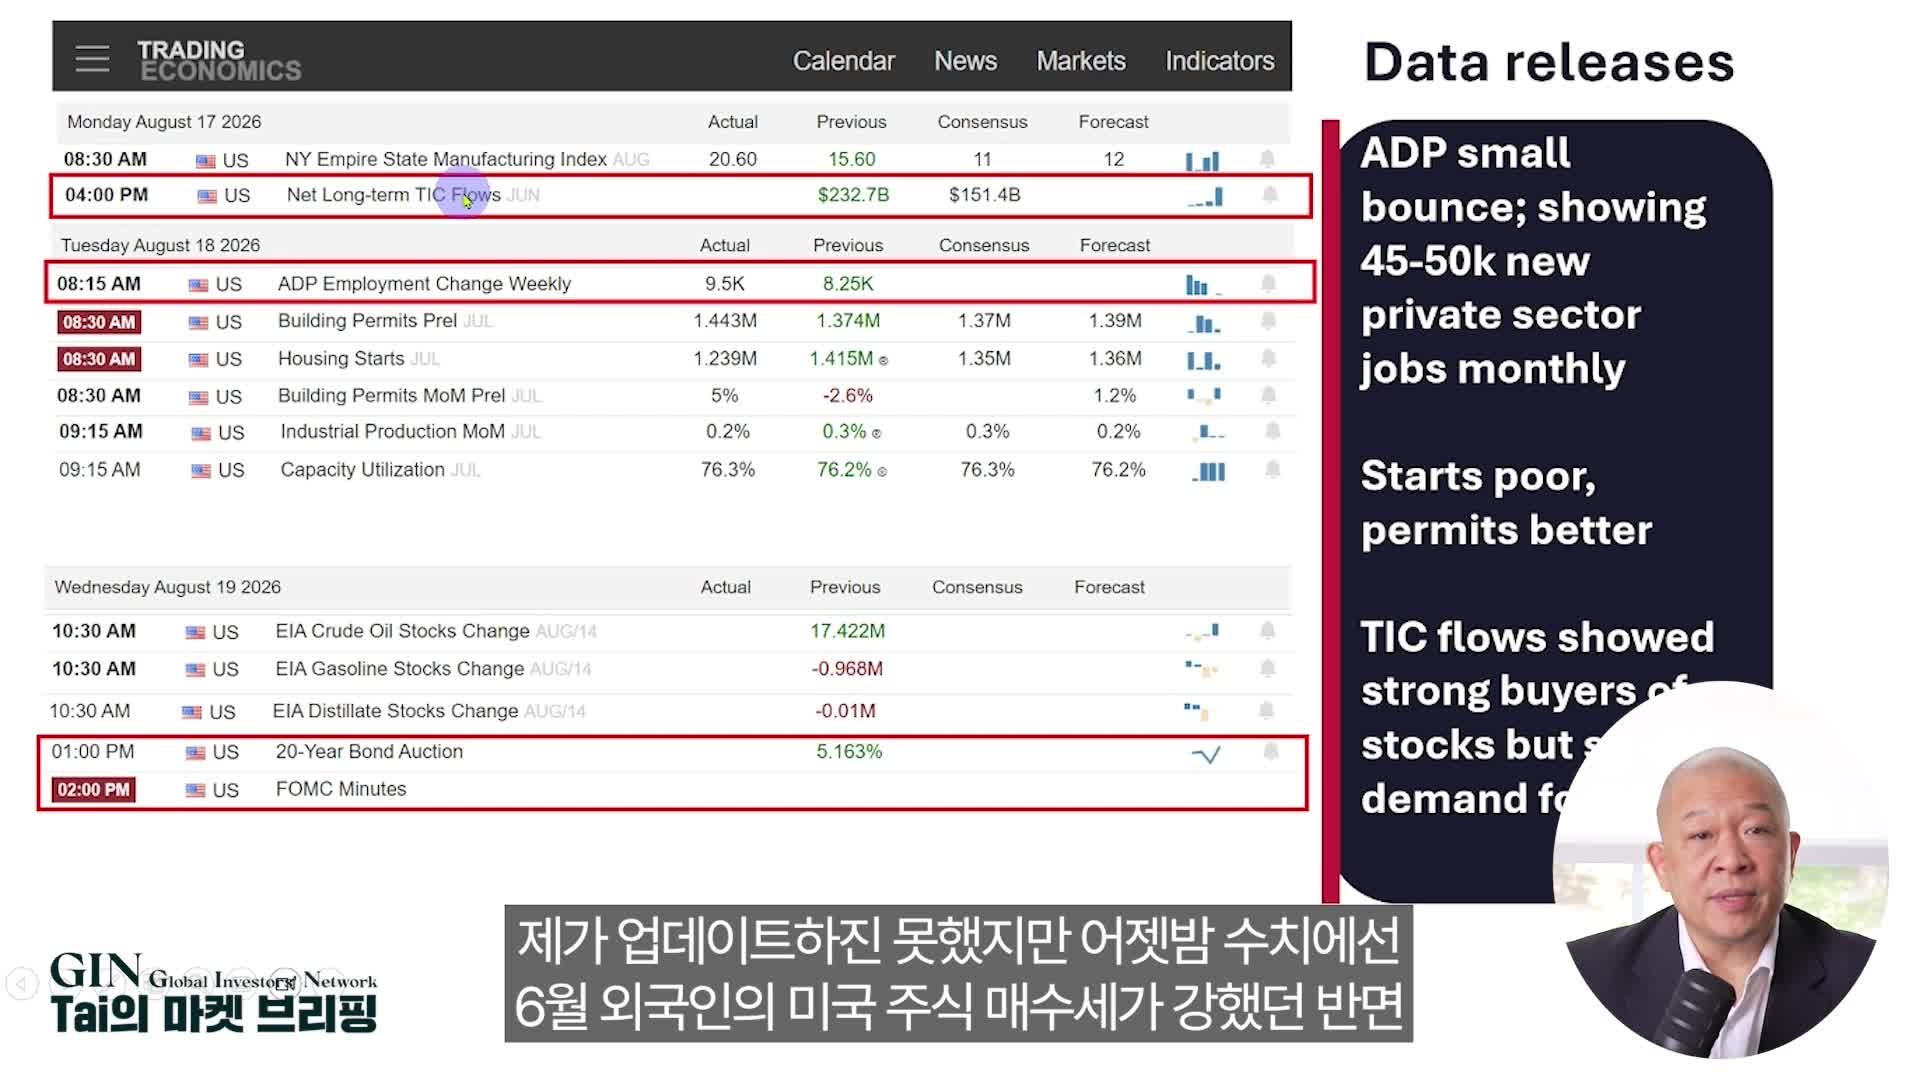1920x1080 pixels.
Task: Open the ADP Employment Change Weekly link
Action: tap(424, 284)
